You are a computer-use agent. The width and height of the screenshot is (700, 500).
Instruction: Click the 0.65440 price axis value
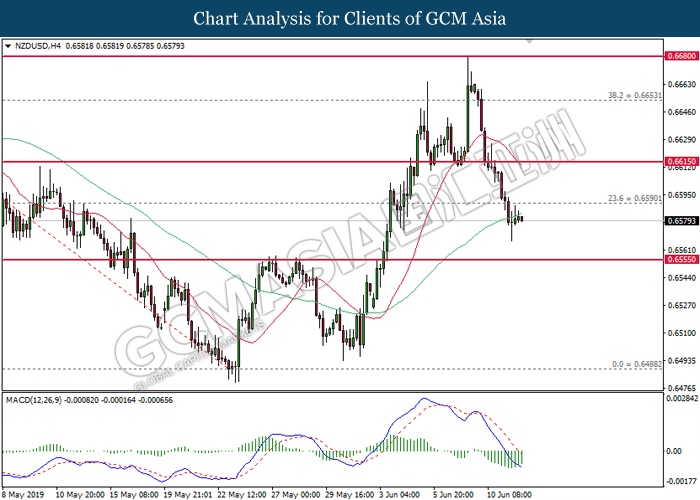click(682, 278)
